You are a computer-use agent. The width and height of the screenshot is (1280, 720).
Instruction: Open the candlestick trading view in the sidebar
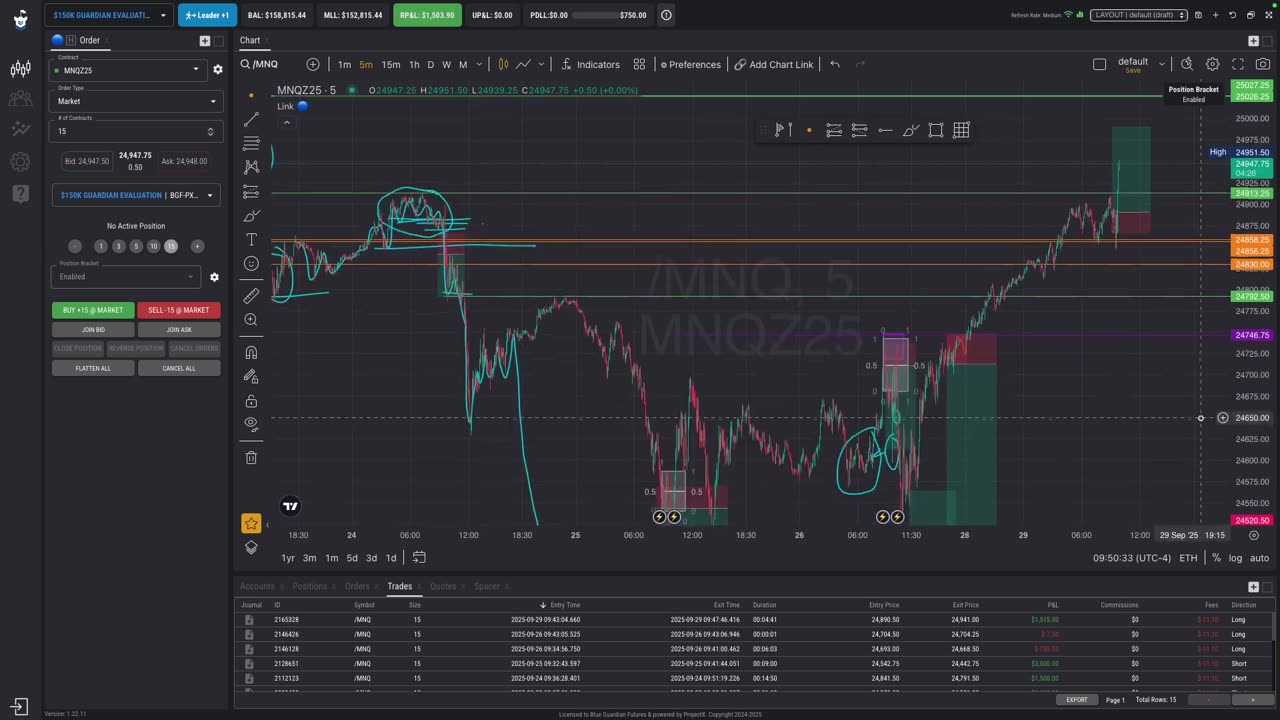pyautogui.click(x=20, y=68)
